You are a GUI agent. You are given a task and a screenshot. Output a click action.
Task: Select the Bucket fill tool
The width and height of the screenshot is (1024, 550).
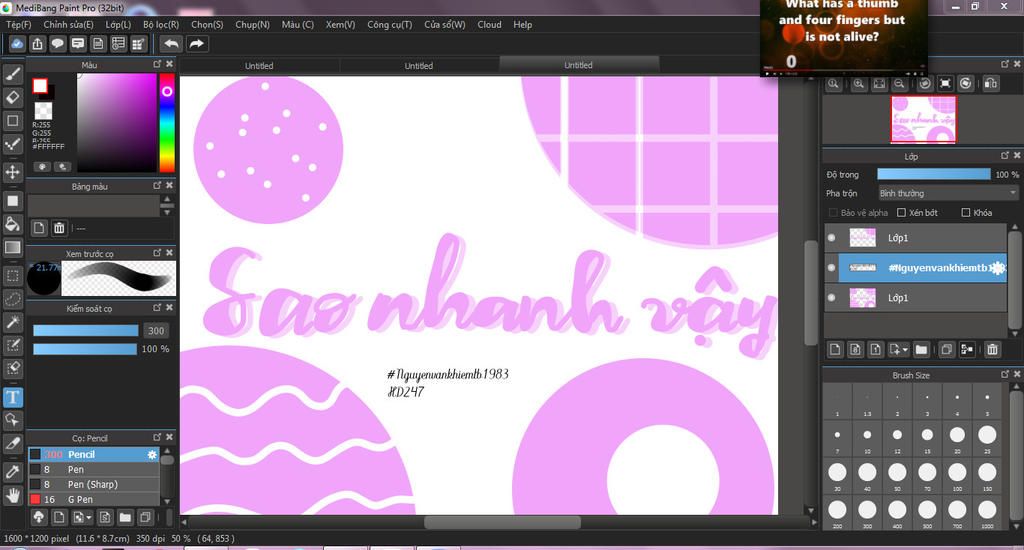click(12, 224)
